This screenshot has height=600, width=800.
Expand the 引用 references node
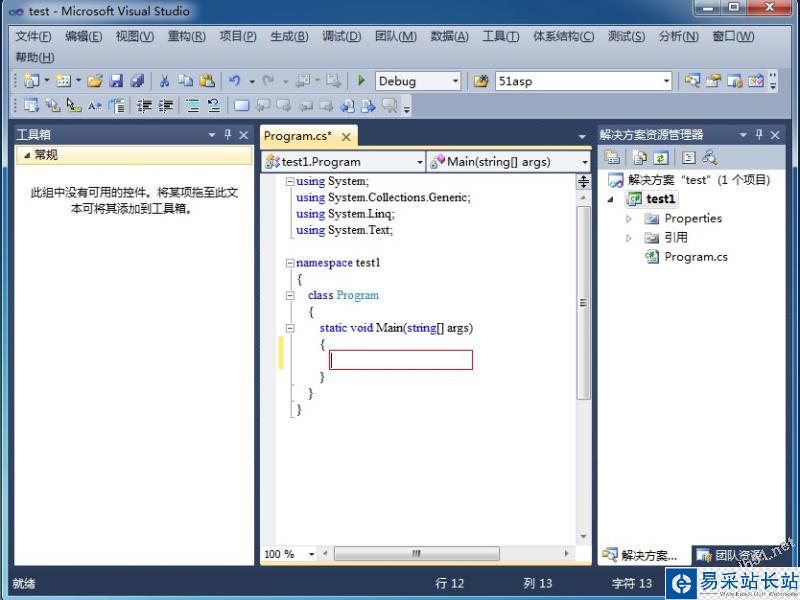coord(629,238)
